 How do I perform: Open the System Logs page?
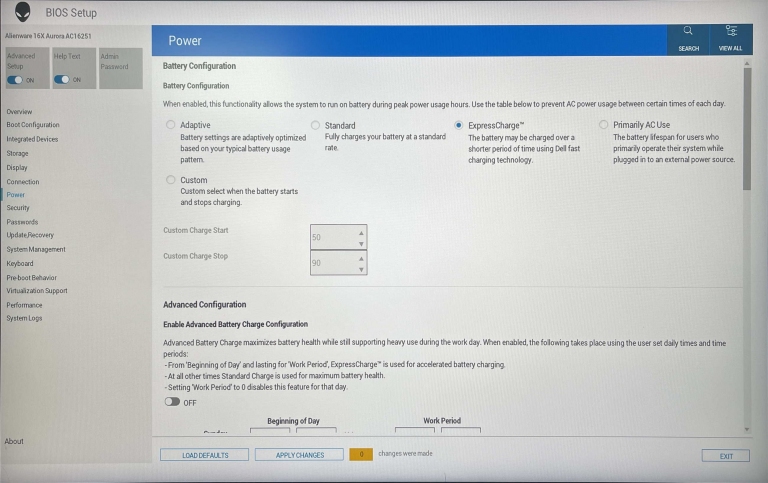(24, 318)
